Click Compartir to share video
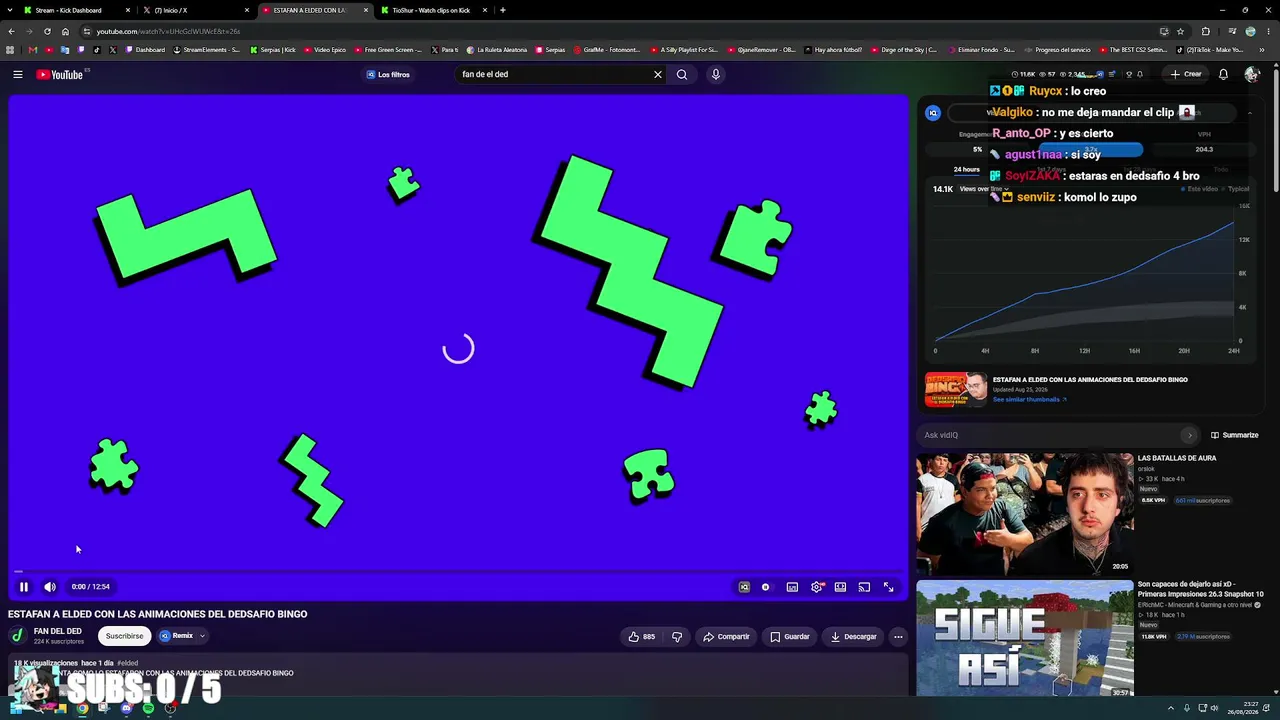Image resolution: width=1280 pixels, height=720 pixels. (726, 636)
